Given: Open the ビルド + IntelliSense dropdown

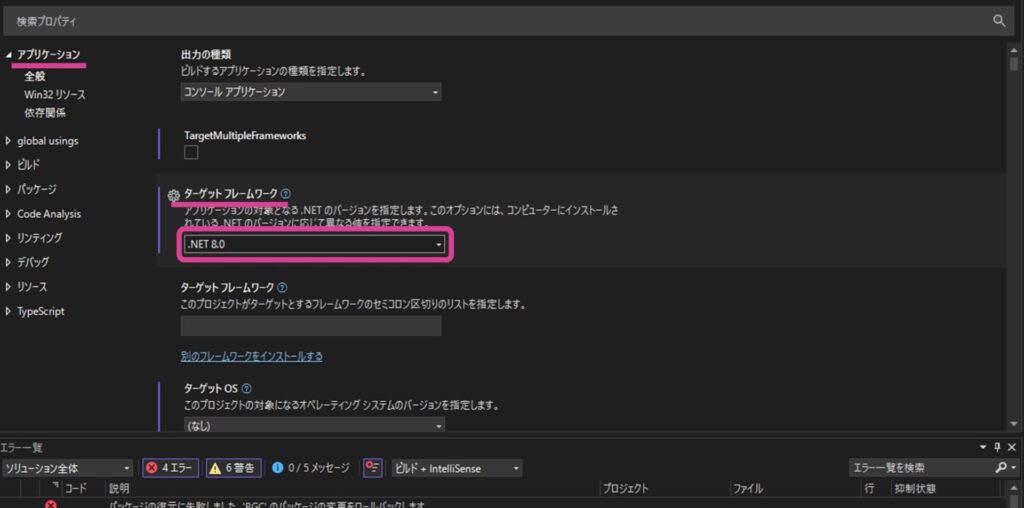Looking at the screenshot, I should coord(456,468).
